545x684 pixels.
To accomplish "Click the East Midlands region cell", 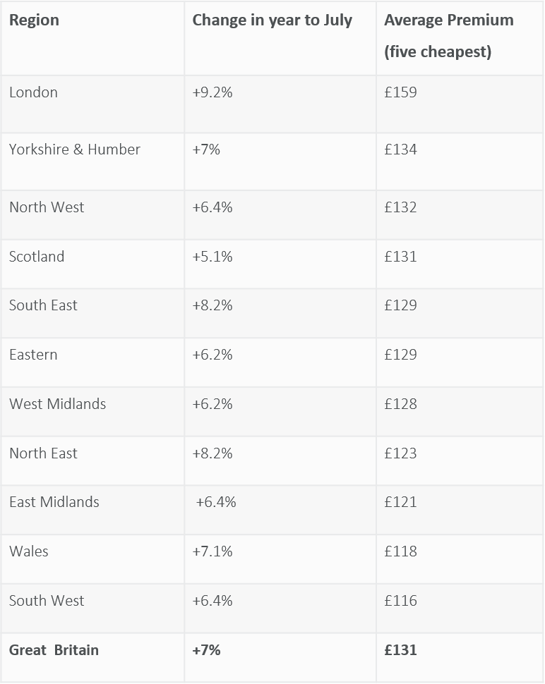I will point(54,502).
